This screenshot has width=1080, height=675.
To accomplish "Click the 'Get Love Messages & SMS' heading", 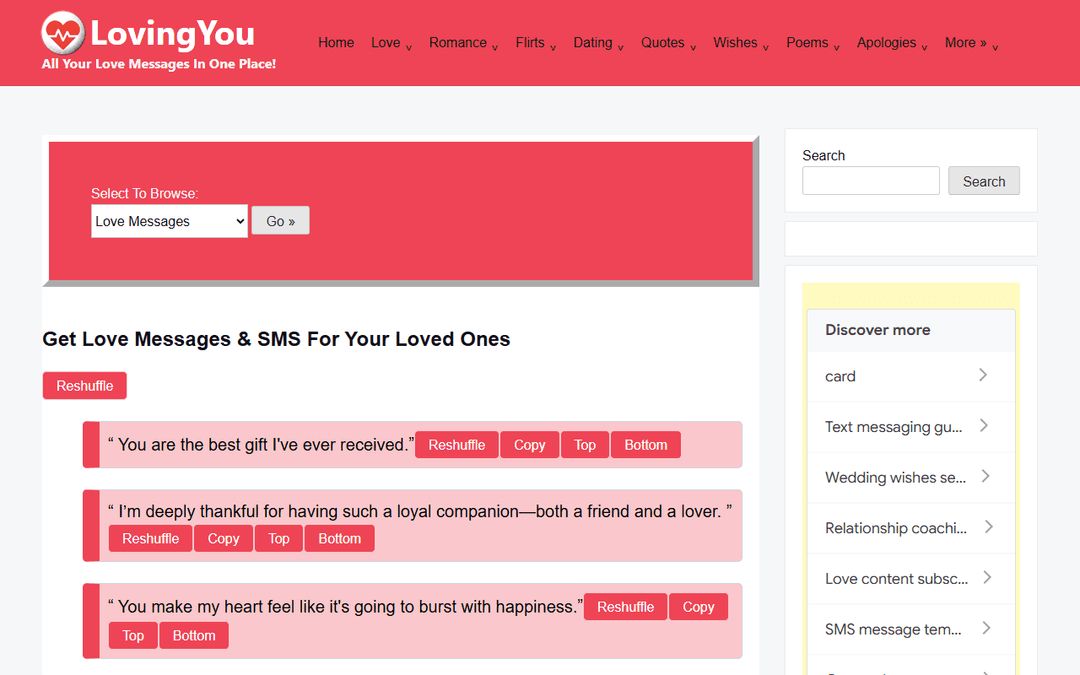I will coord(276,339).
